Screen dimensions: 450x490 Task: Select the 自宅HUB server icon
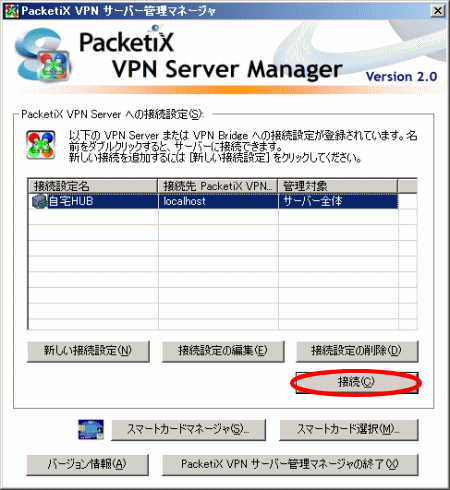tap(39, 201)
